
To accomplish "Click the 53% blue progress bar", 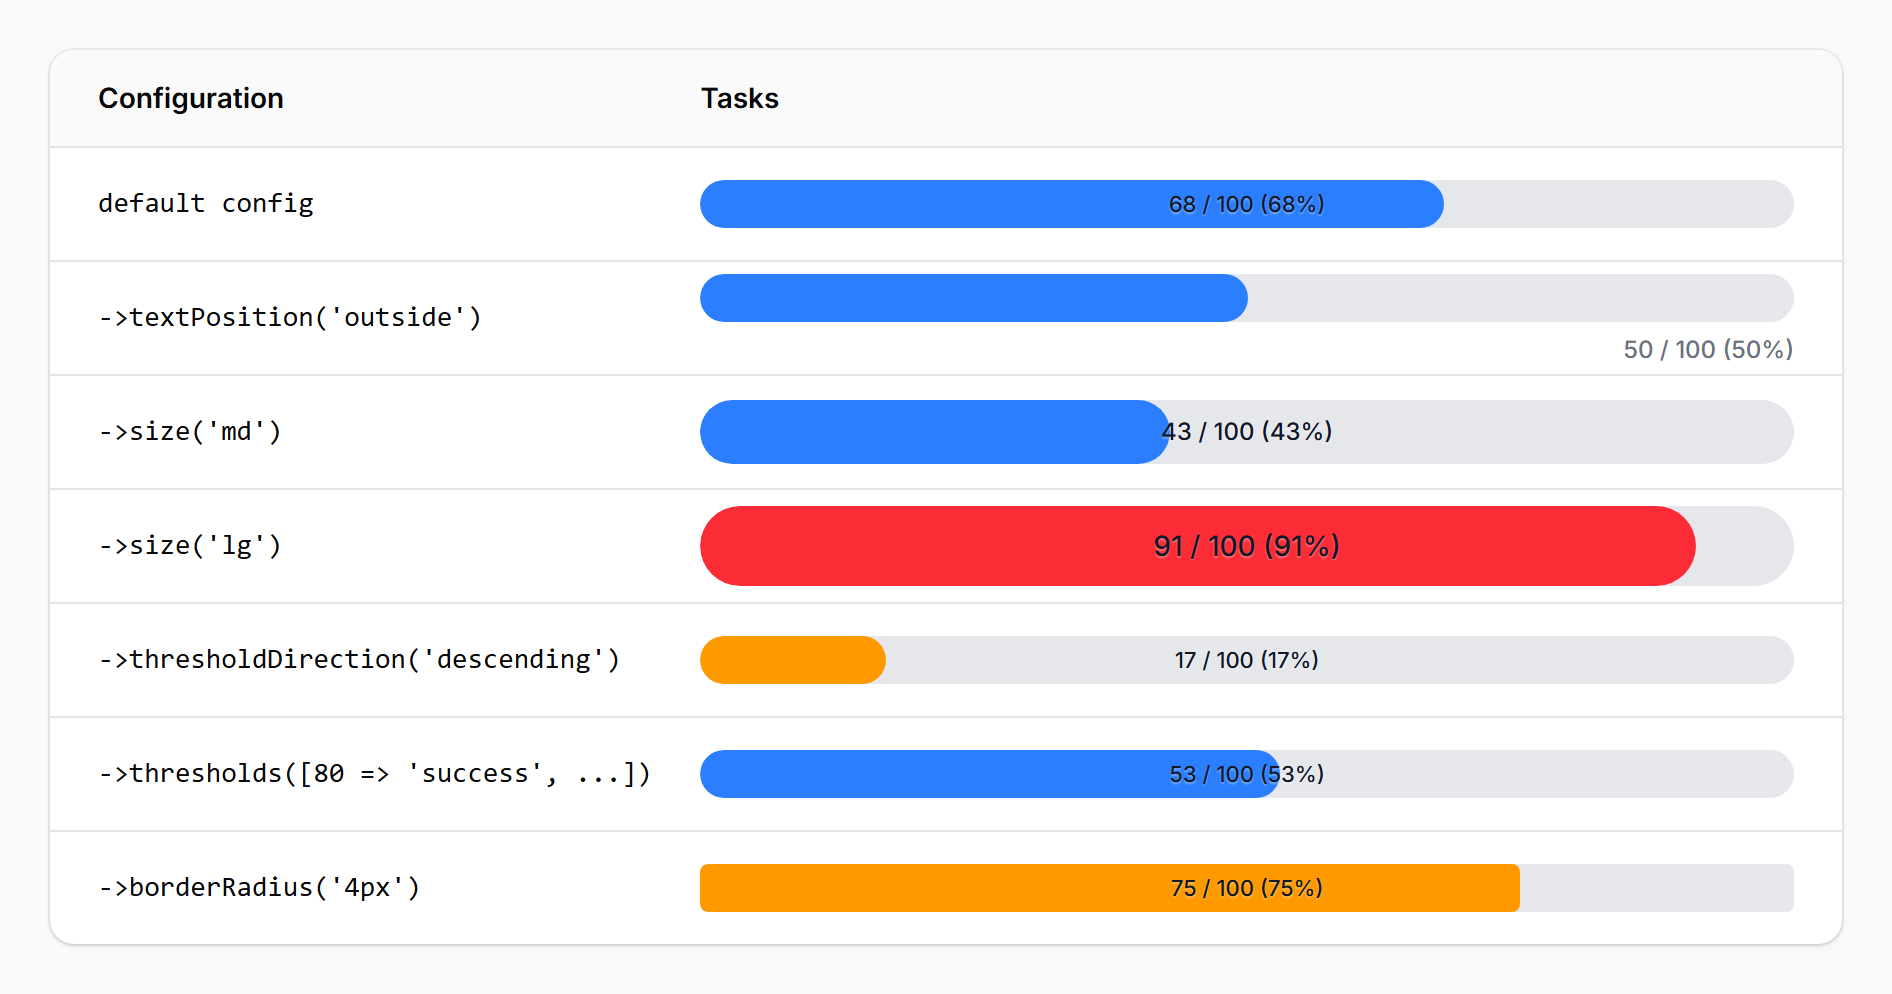I will pos(990,773).
